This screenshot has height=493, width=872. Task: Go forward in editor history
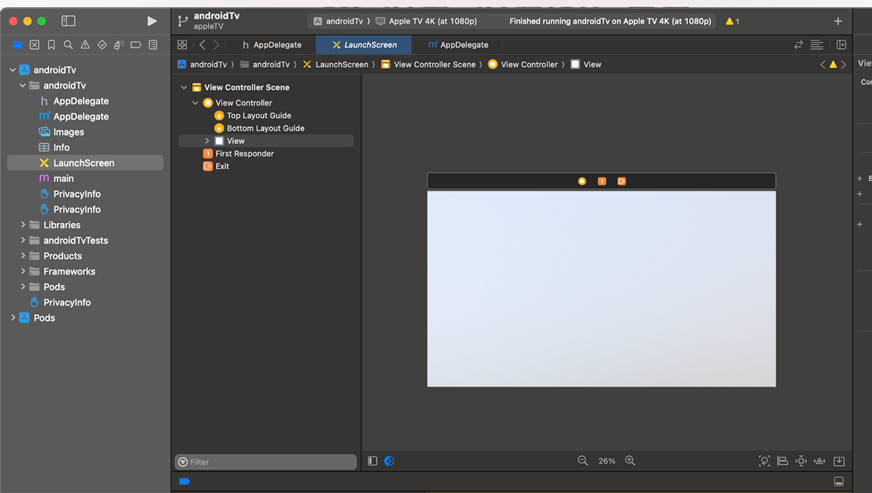click(x=216, y=45)
